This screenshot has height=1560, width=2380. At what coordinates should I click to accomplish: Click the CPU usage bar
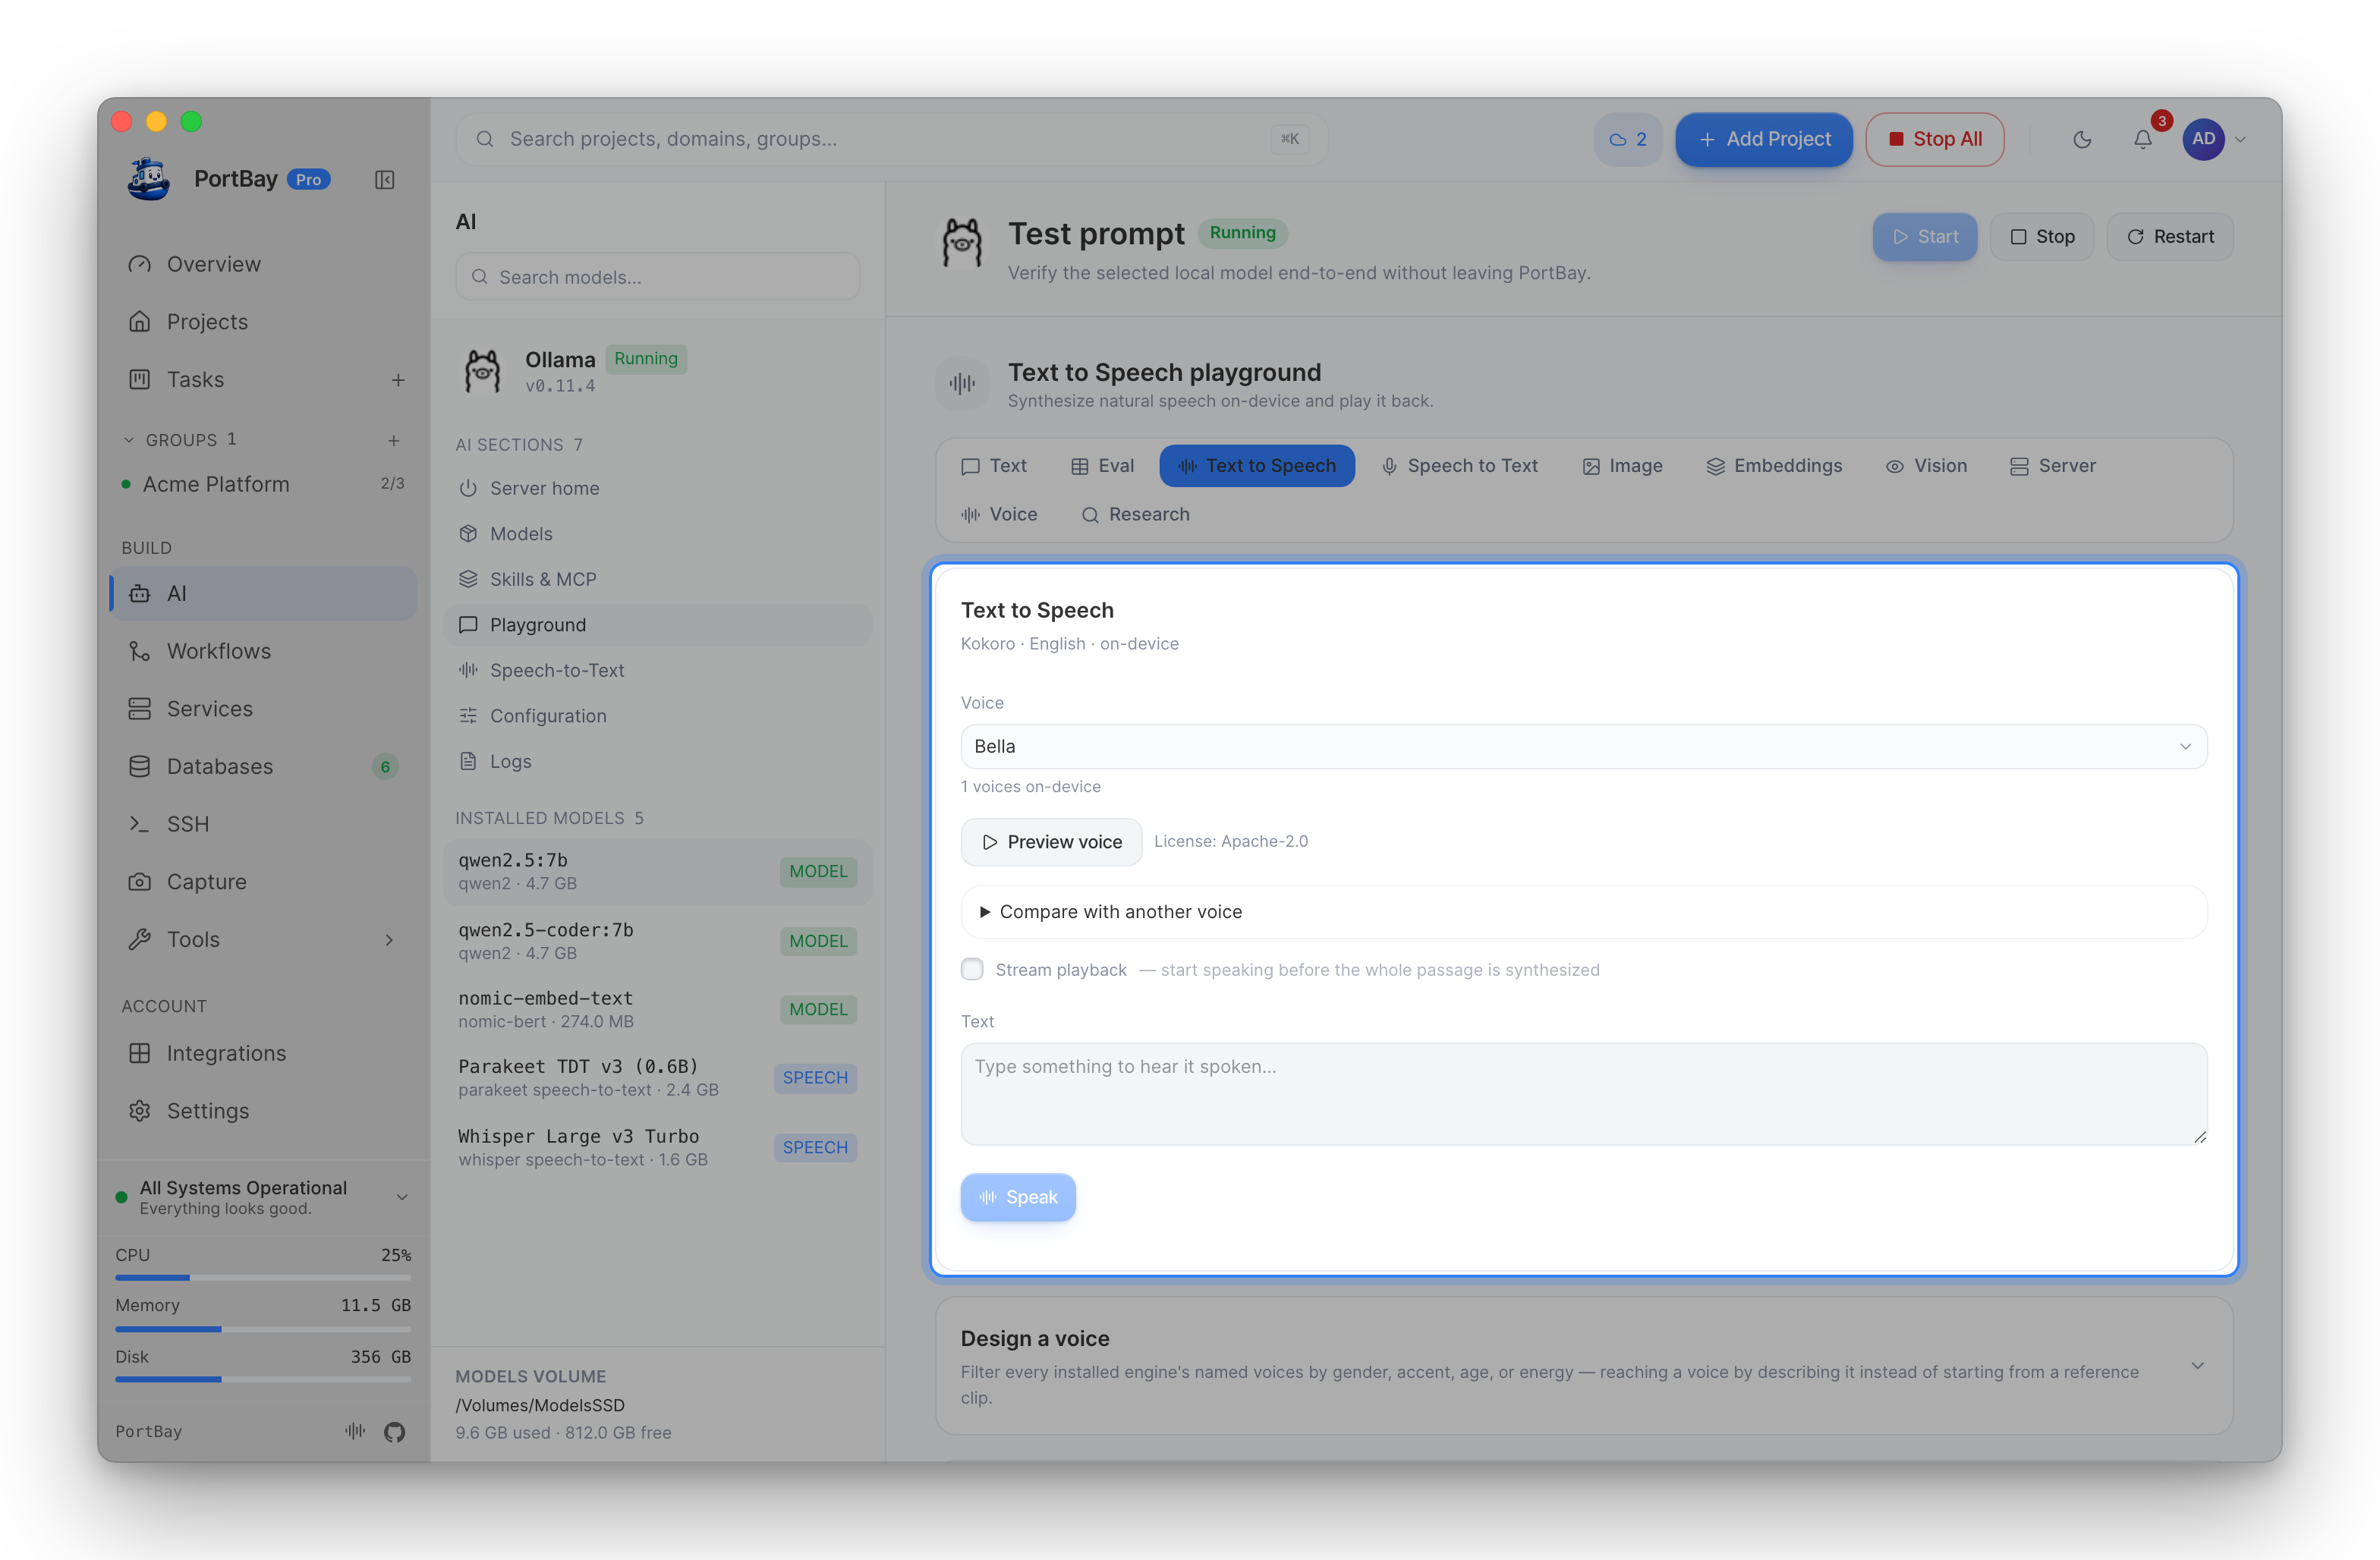click(263, 1278)
